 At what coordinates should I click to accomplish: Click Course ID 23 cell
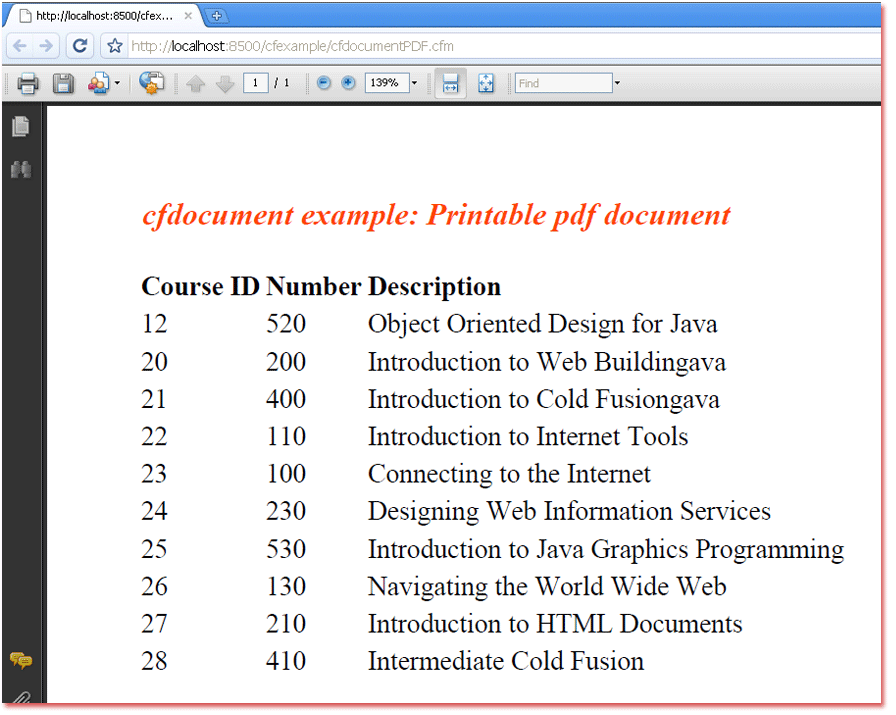[x=154, y=474]
